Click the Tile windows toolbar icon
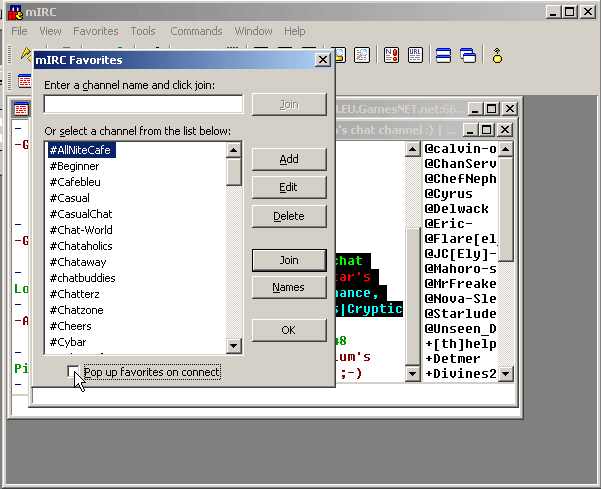Image resolution: width=601 pixels, height=489 pixels. click(443, 55)
